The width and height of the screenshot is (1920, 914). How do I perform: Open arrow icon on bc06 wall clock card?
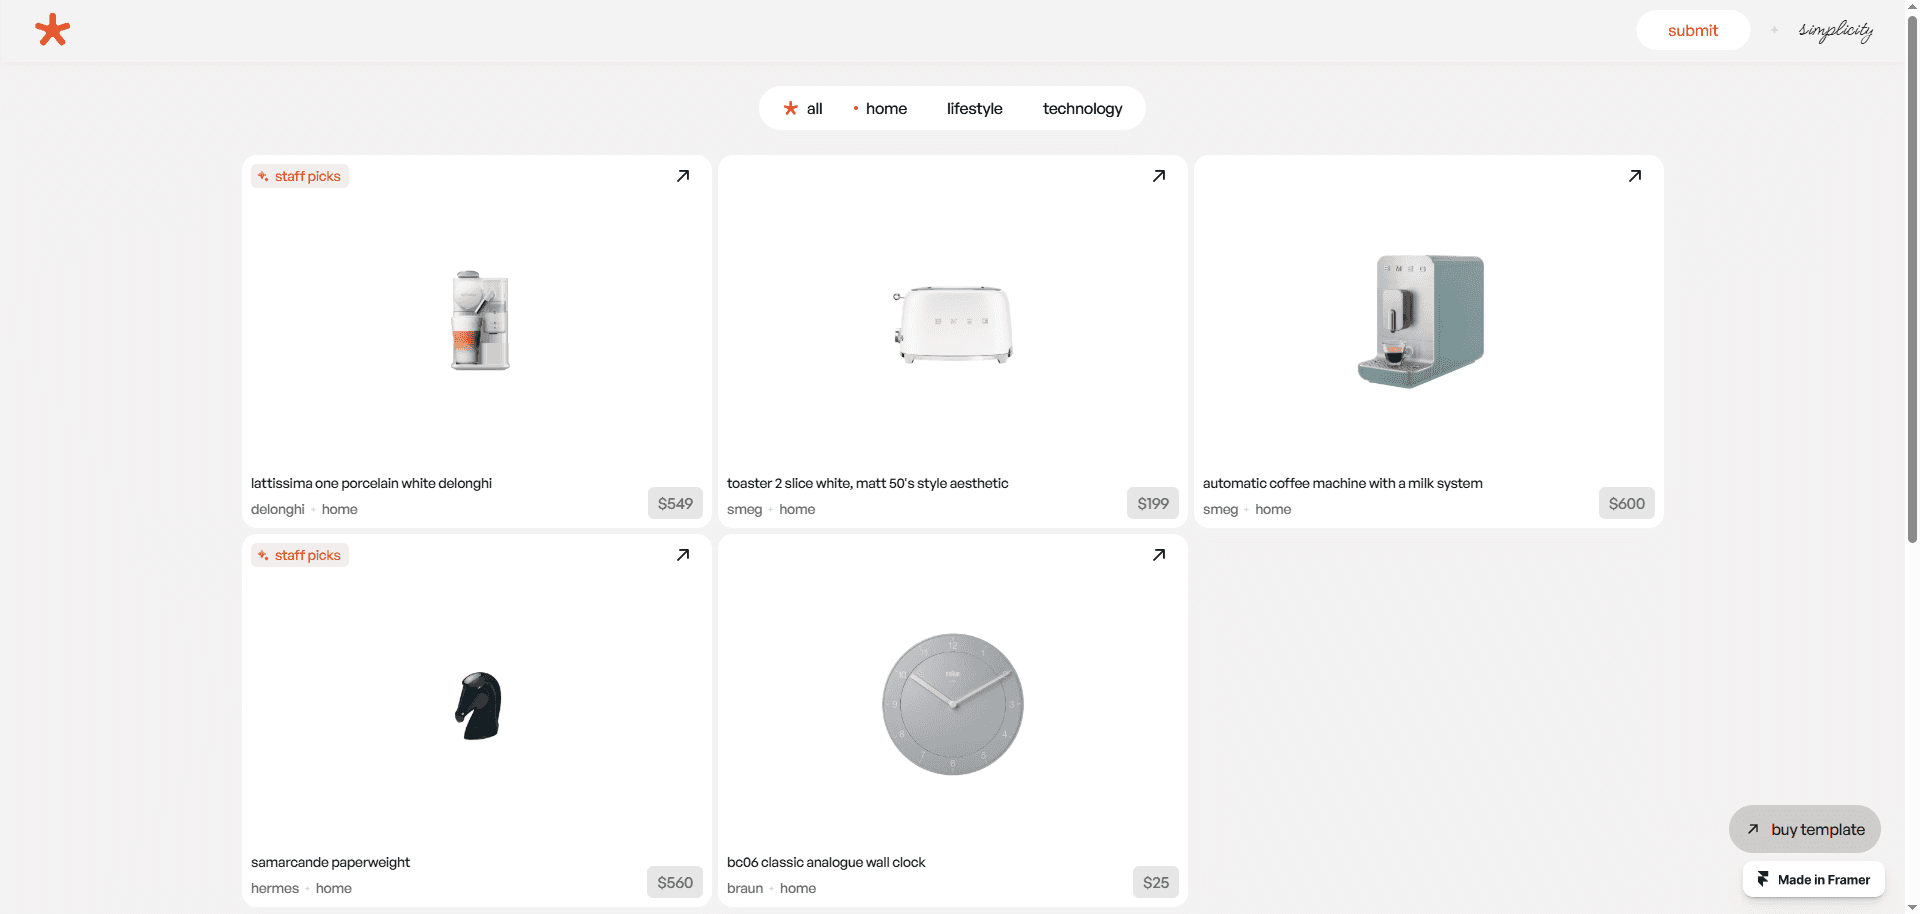pyautogui.click(x=1159, y=555)
